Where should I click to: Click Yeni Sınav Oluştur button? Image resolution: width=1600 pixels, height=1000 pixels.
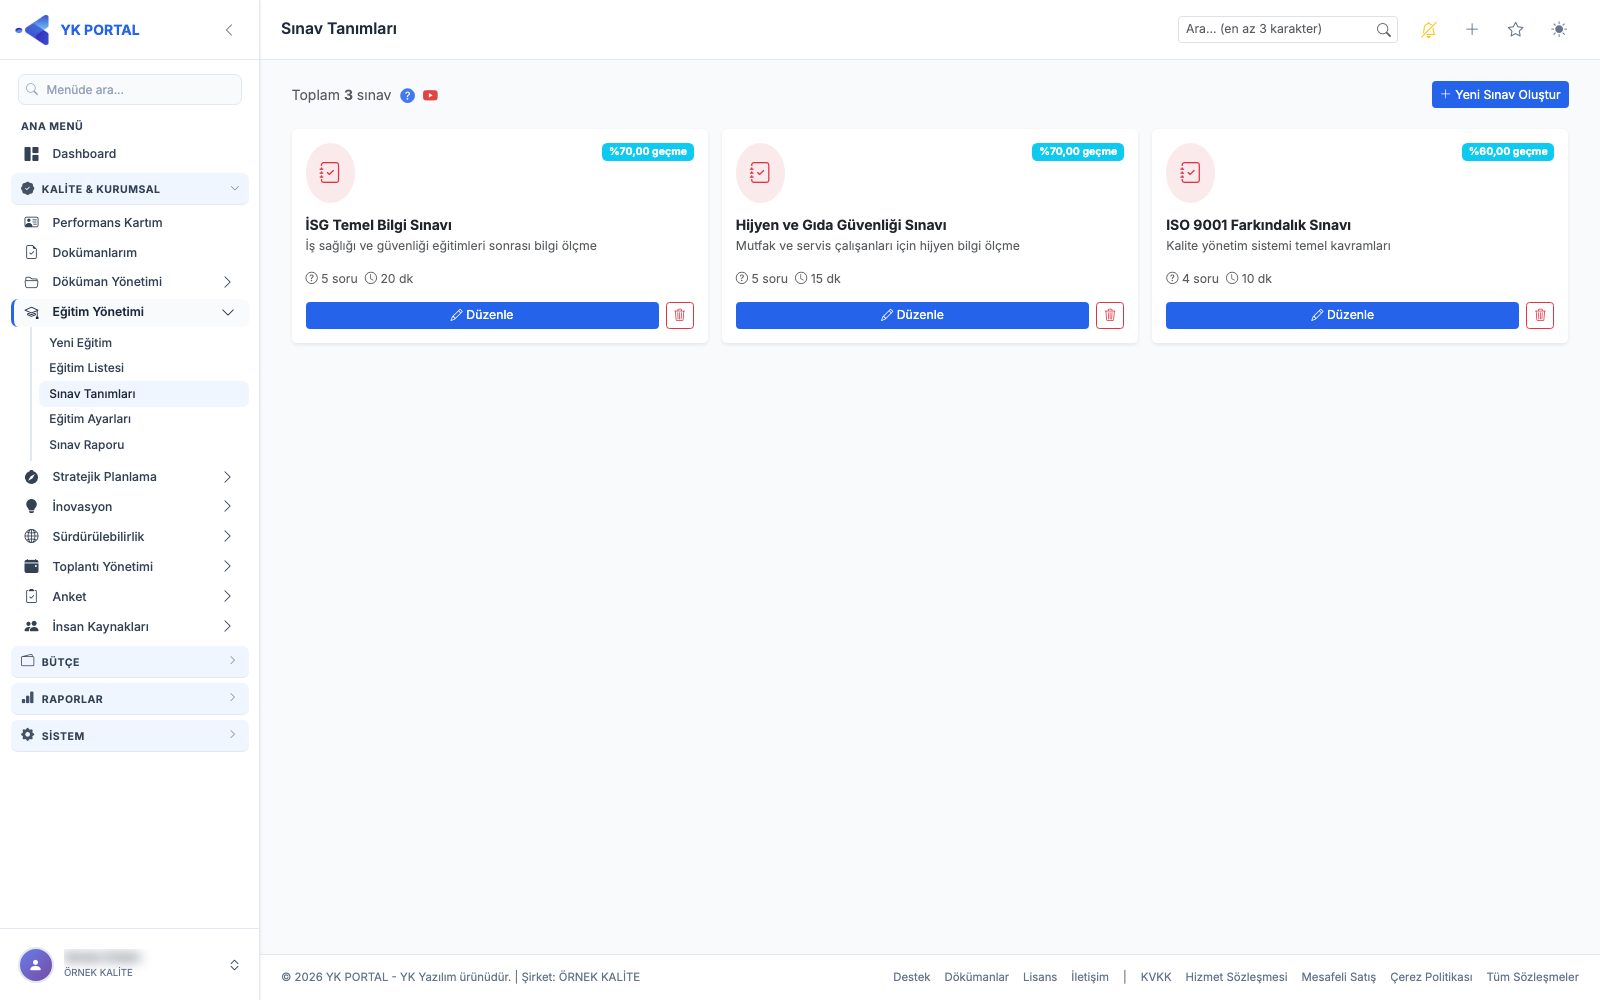(1500, 95)
